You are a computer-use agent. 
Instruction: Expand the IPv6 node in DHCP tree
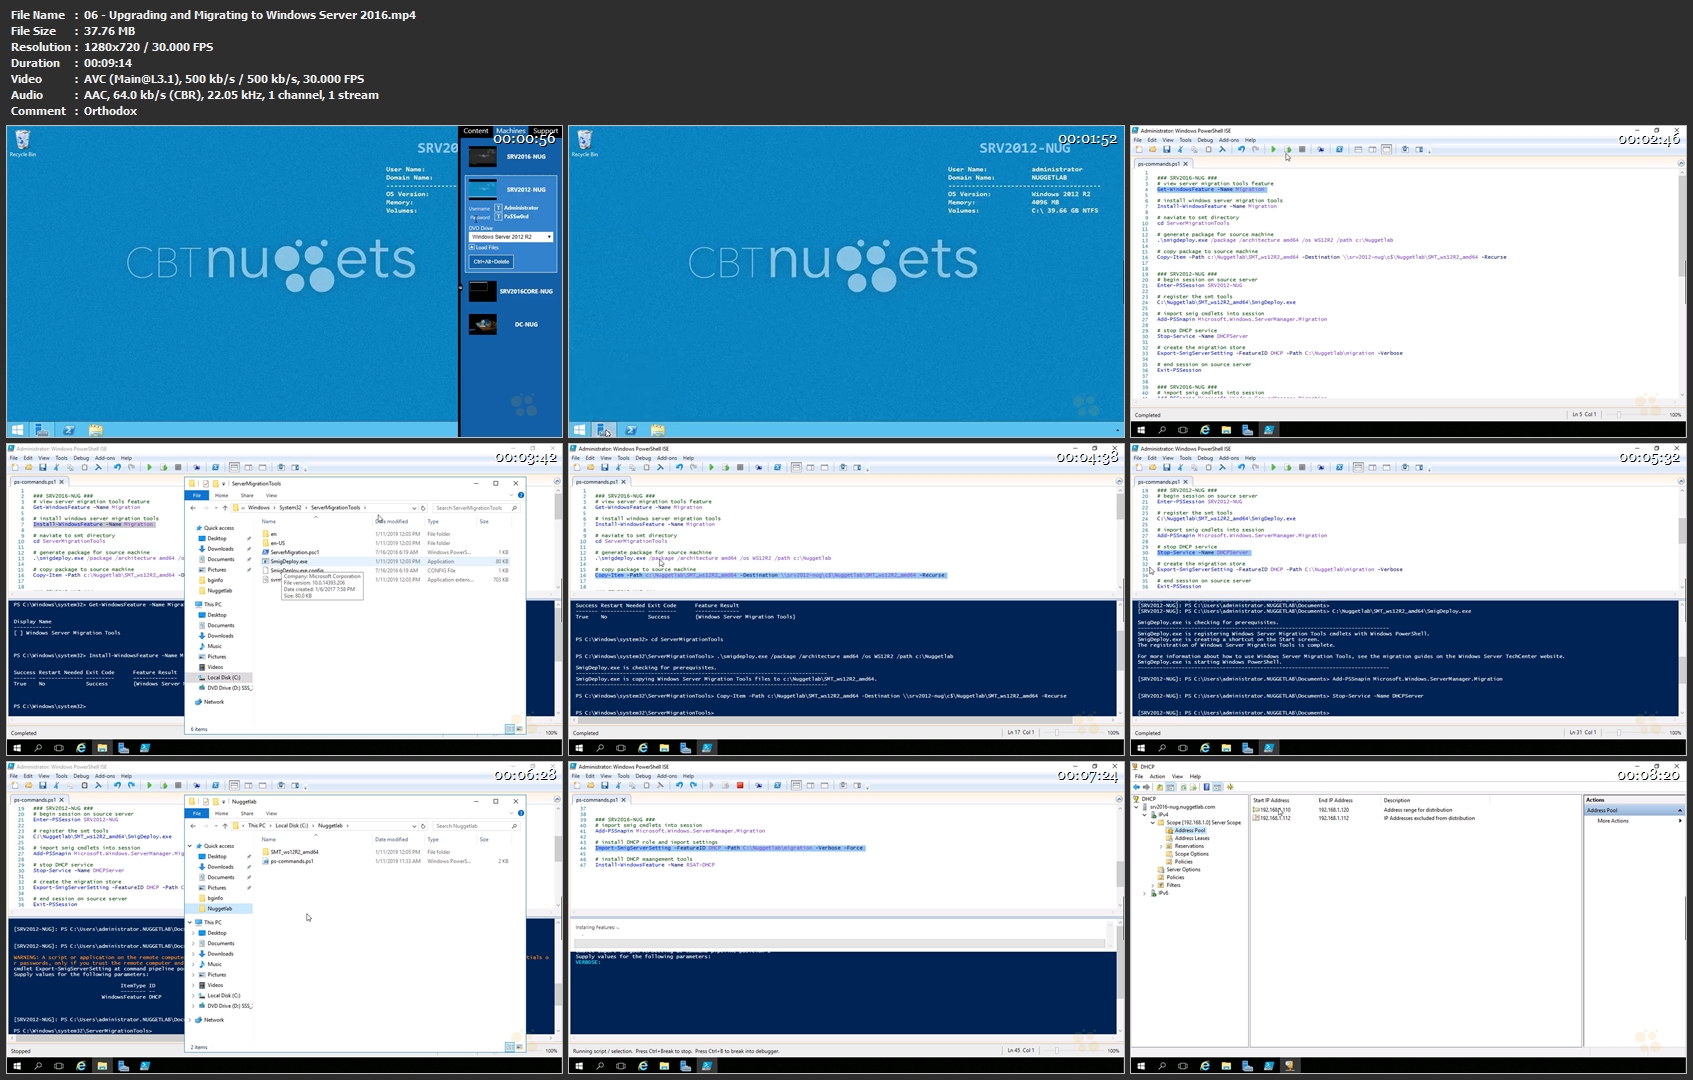[x=1145, y=893]
